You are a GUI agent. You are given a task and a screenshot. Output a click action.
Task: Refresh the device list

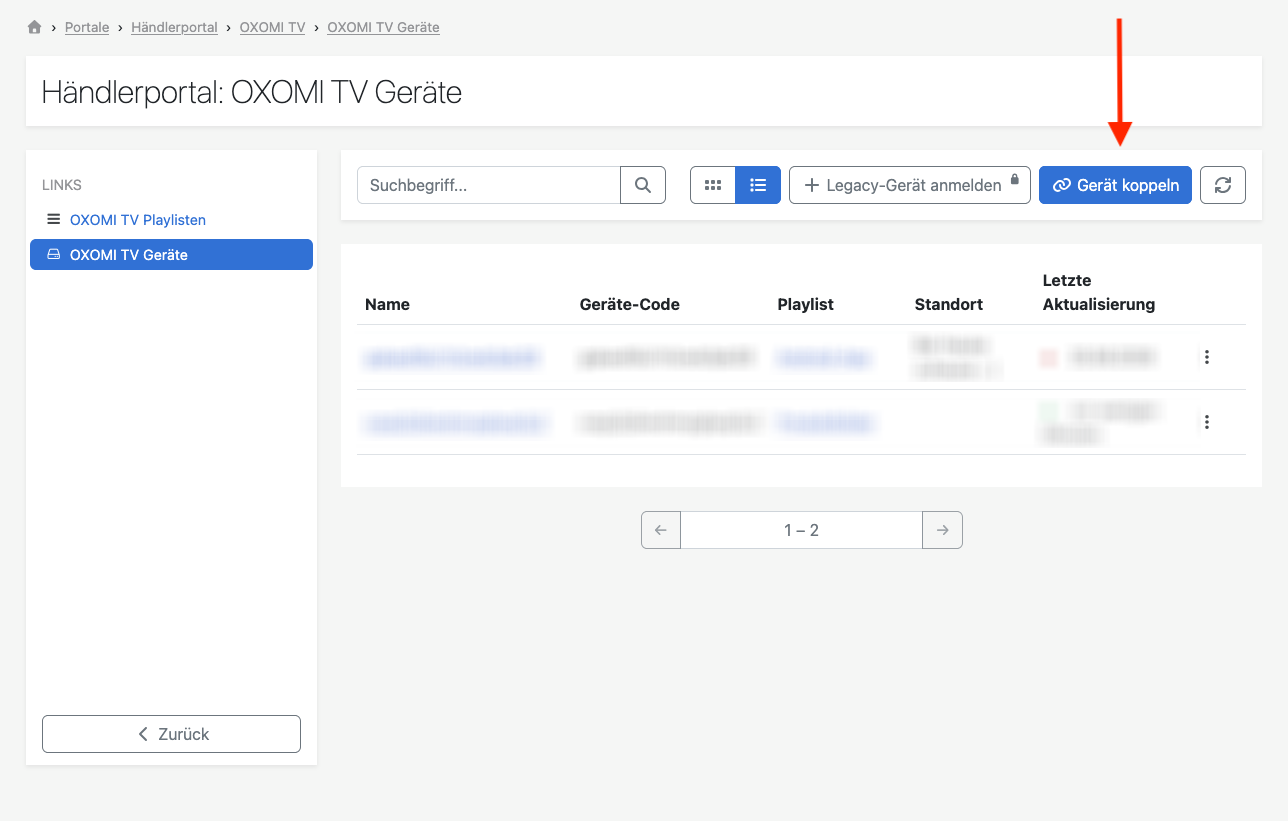coord(1223,185)
